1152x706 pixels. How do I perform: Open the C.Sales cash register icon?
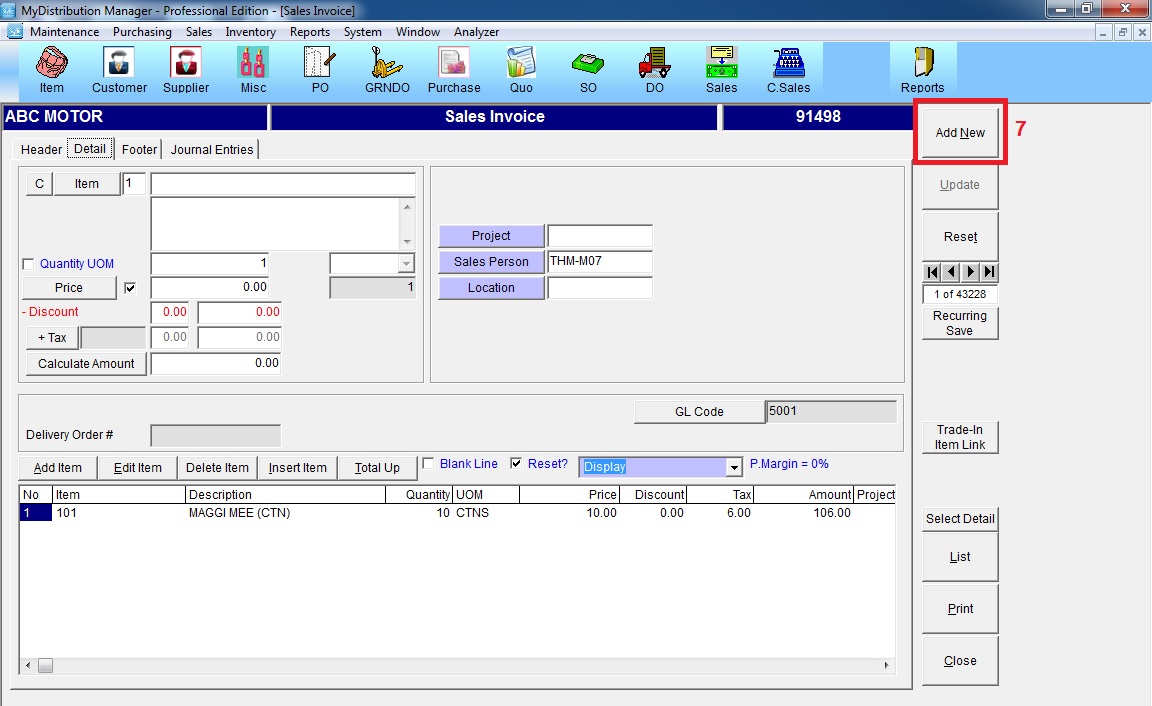pyautogui.click(x=788, y=65)
